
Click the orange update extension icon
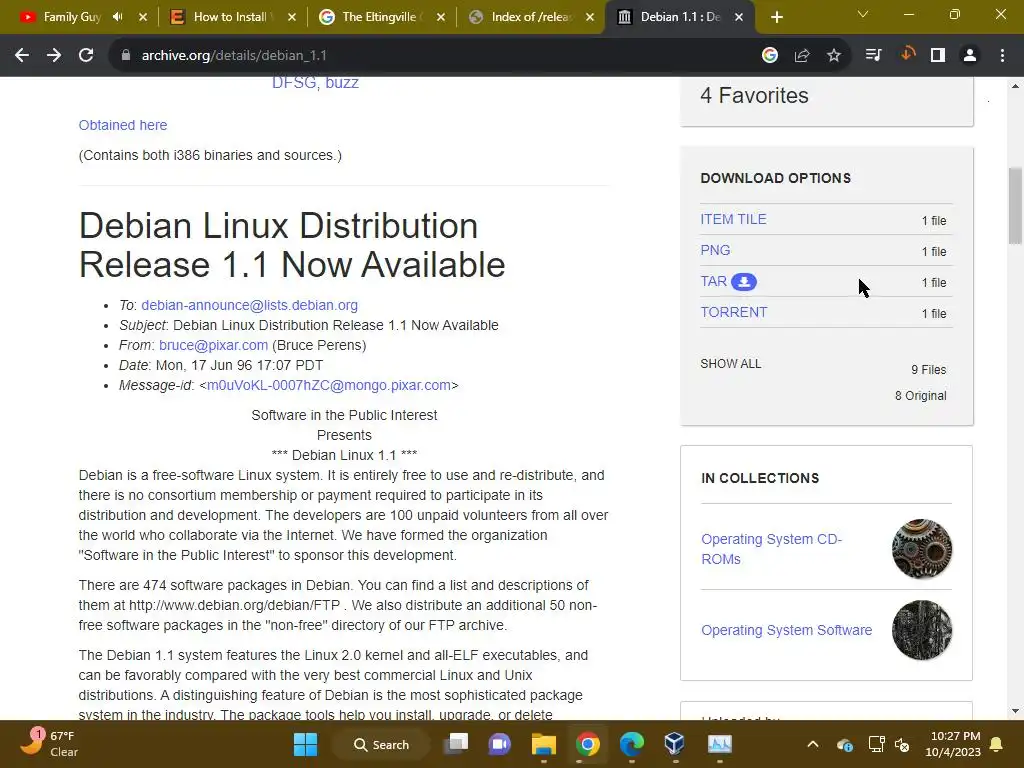(908, 55)
